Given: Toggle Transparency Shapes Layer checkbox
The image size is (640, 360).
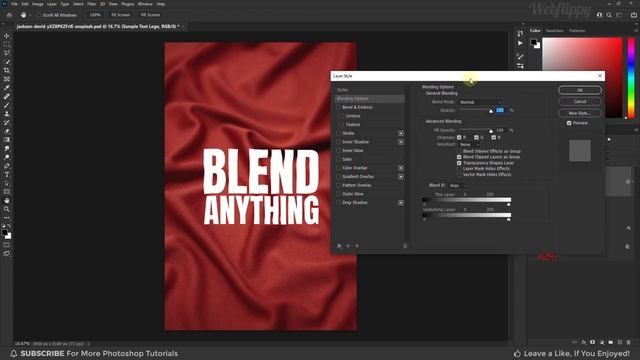Looking at the screenshot, I should 459,163.
